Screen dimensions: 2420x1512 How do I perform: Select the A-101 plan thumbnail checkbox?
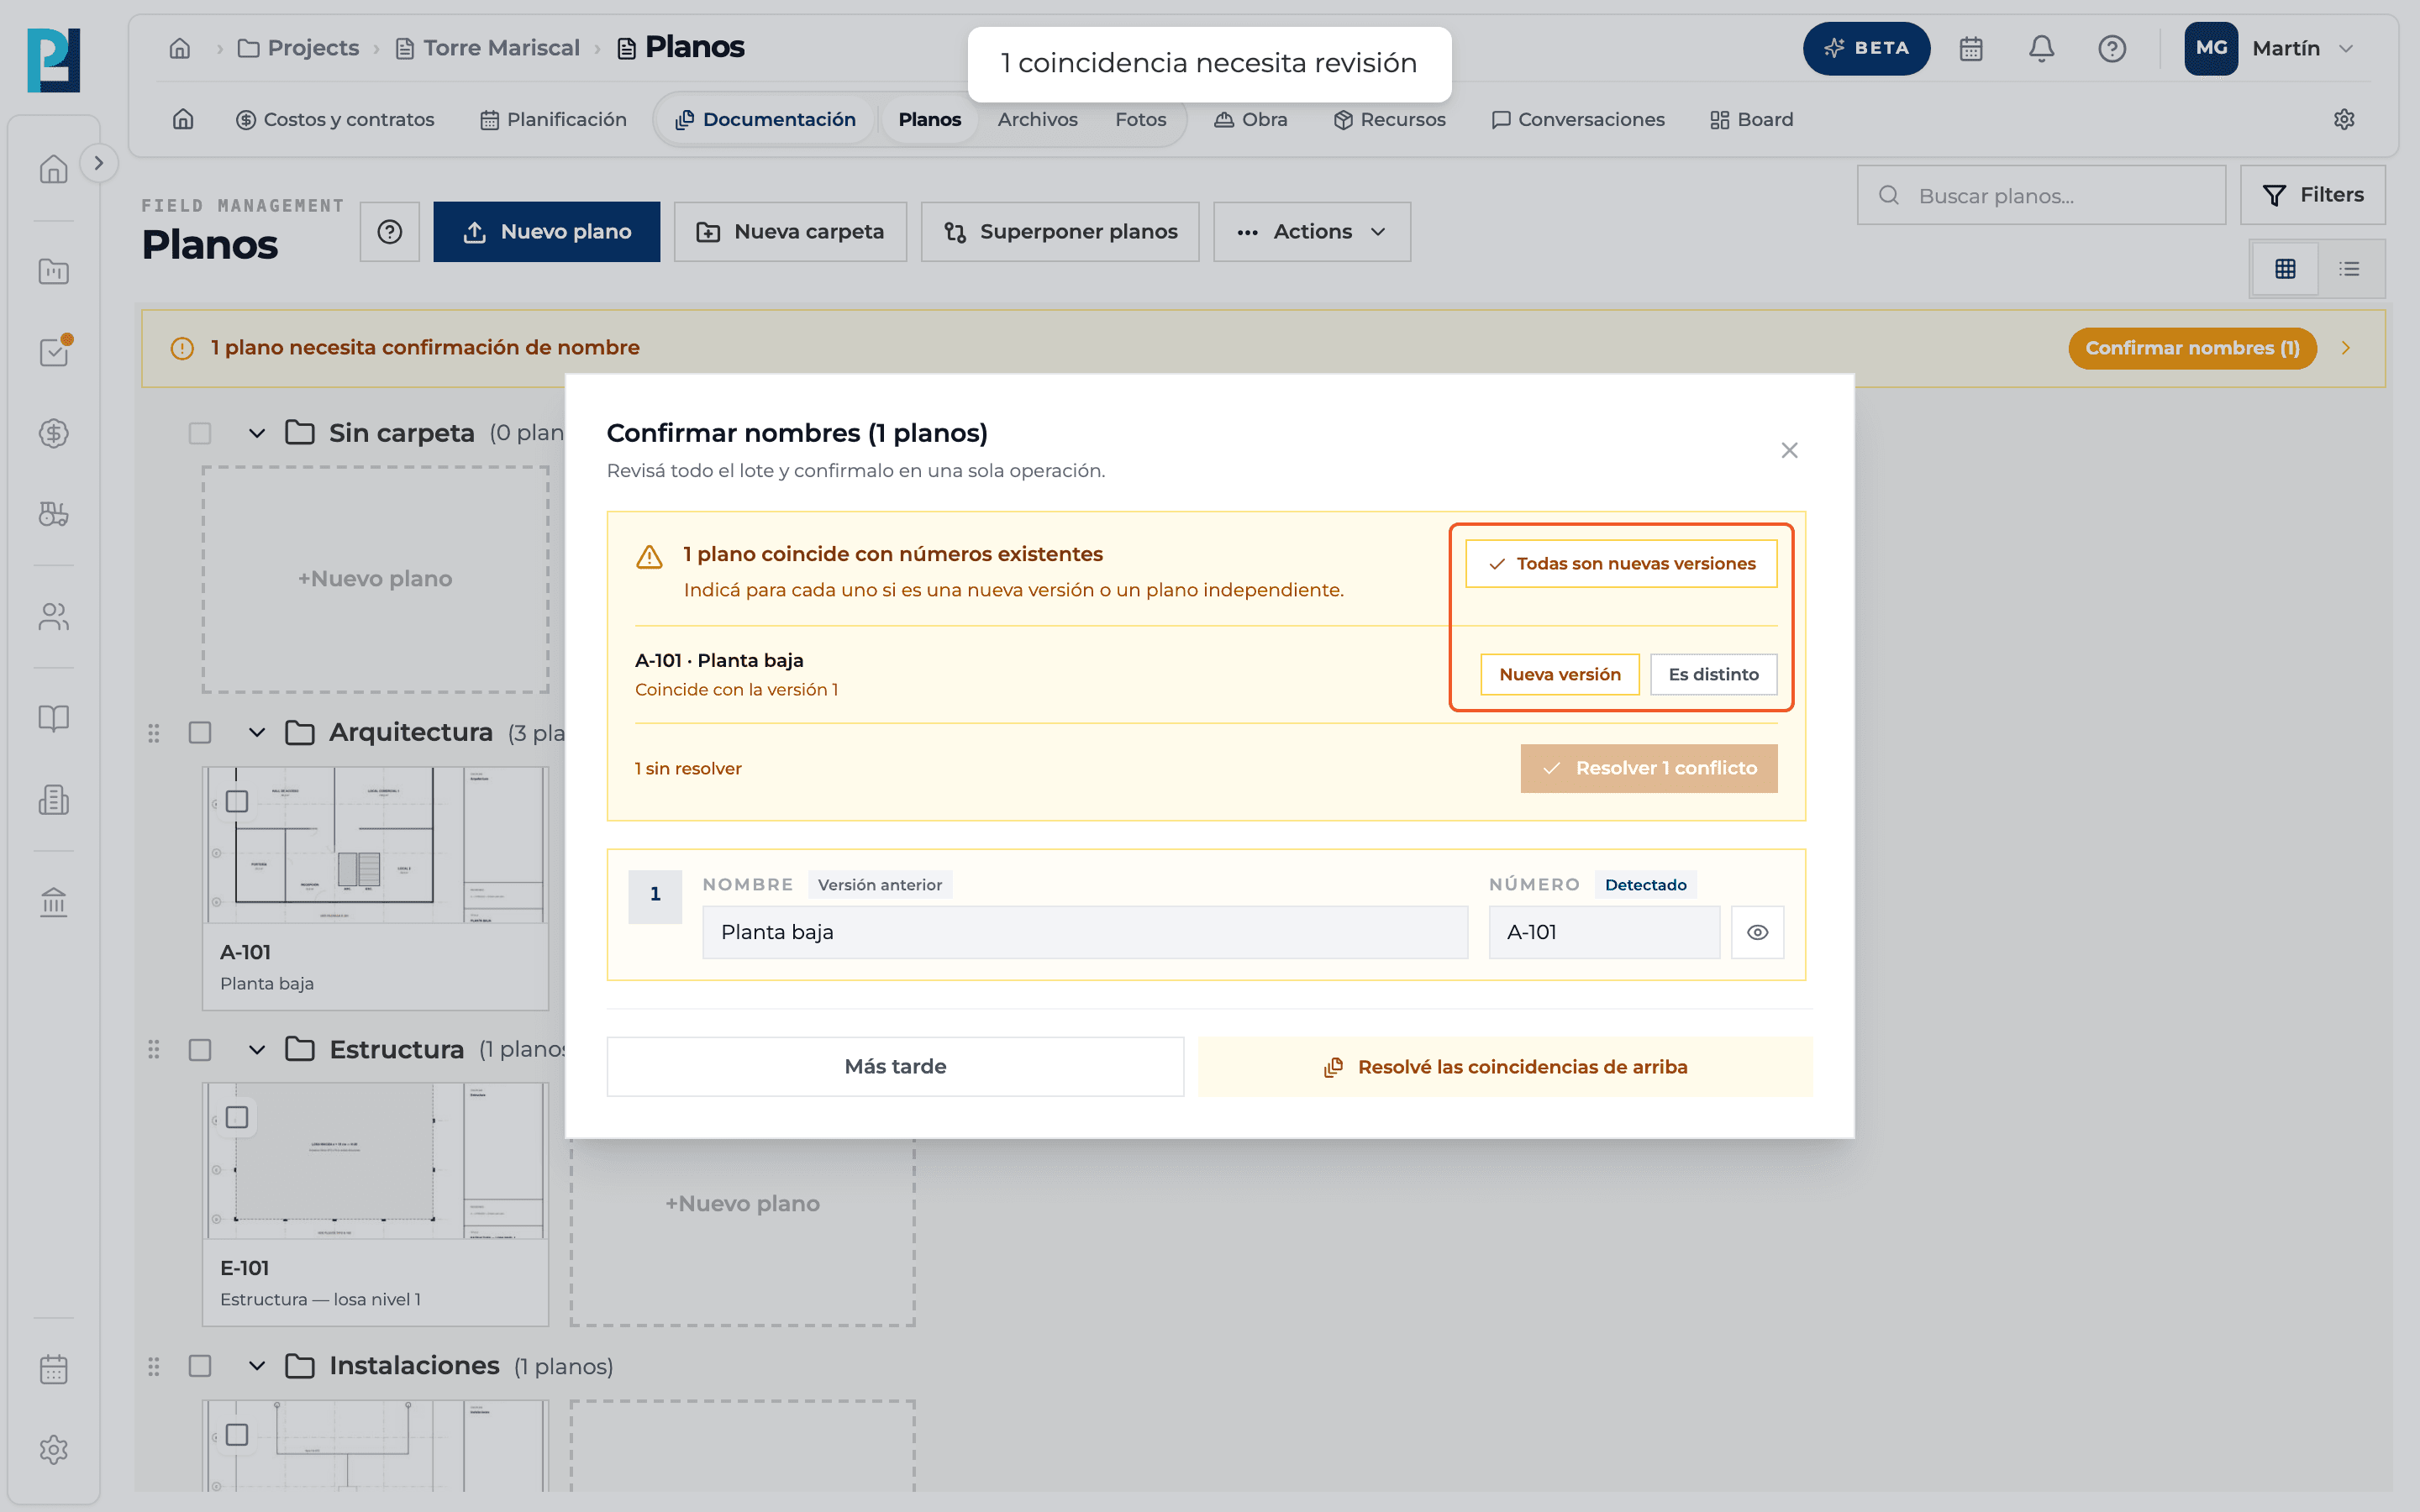(237, 801)
